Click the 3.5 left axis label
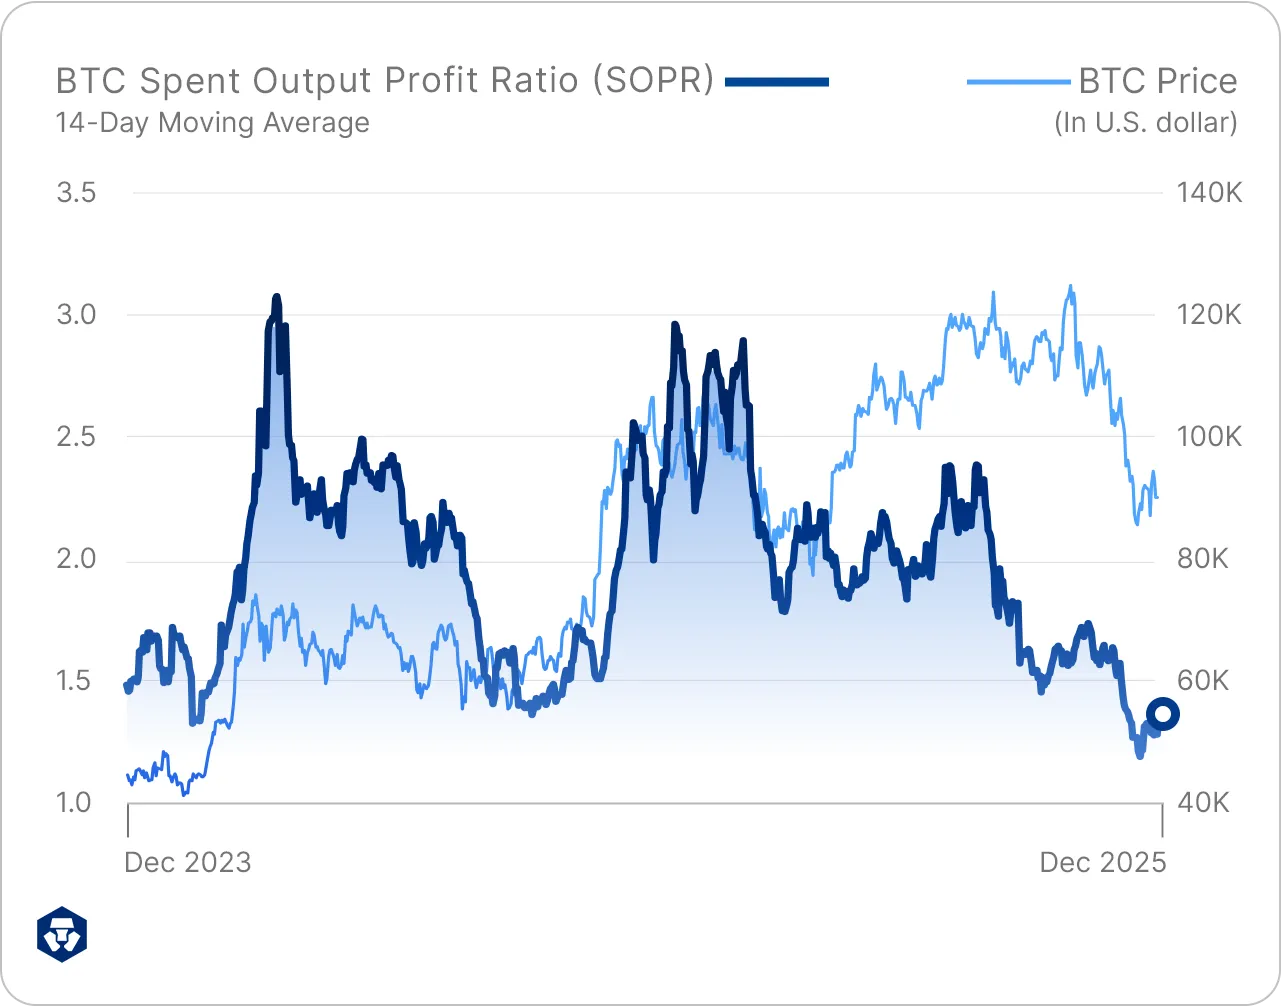Viewport: 1281px width, 1006px height. pyautogui.click(x=77, y=192)
